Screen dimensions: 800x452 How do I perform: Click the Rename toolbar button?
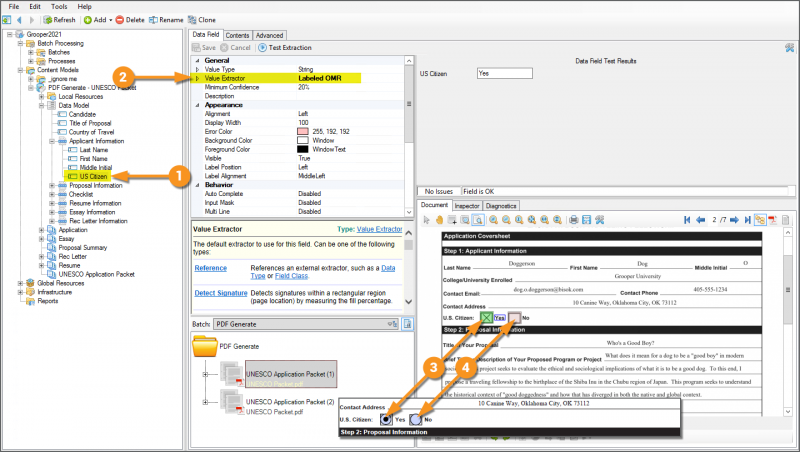click(x=166, y=20)
